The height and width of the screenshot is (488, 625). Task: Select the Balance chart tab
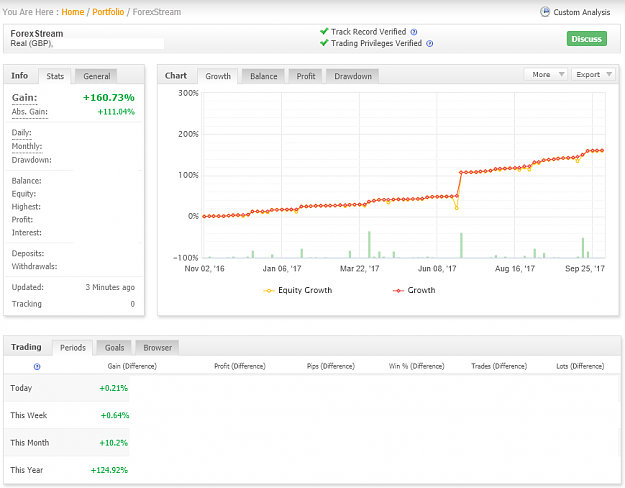[263, 76]
